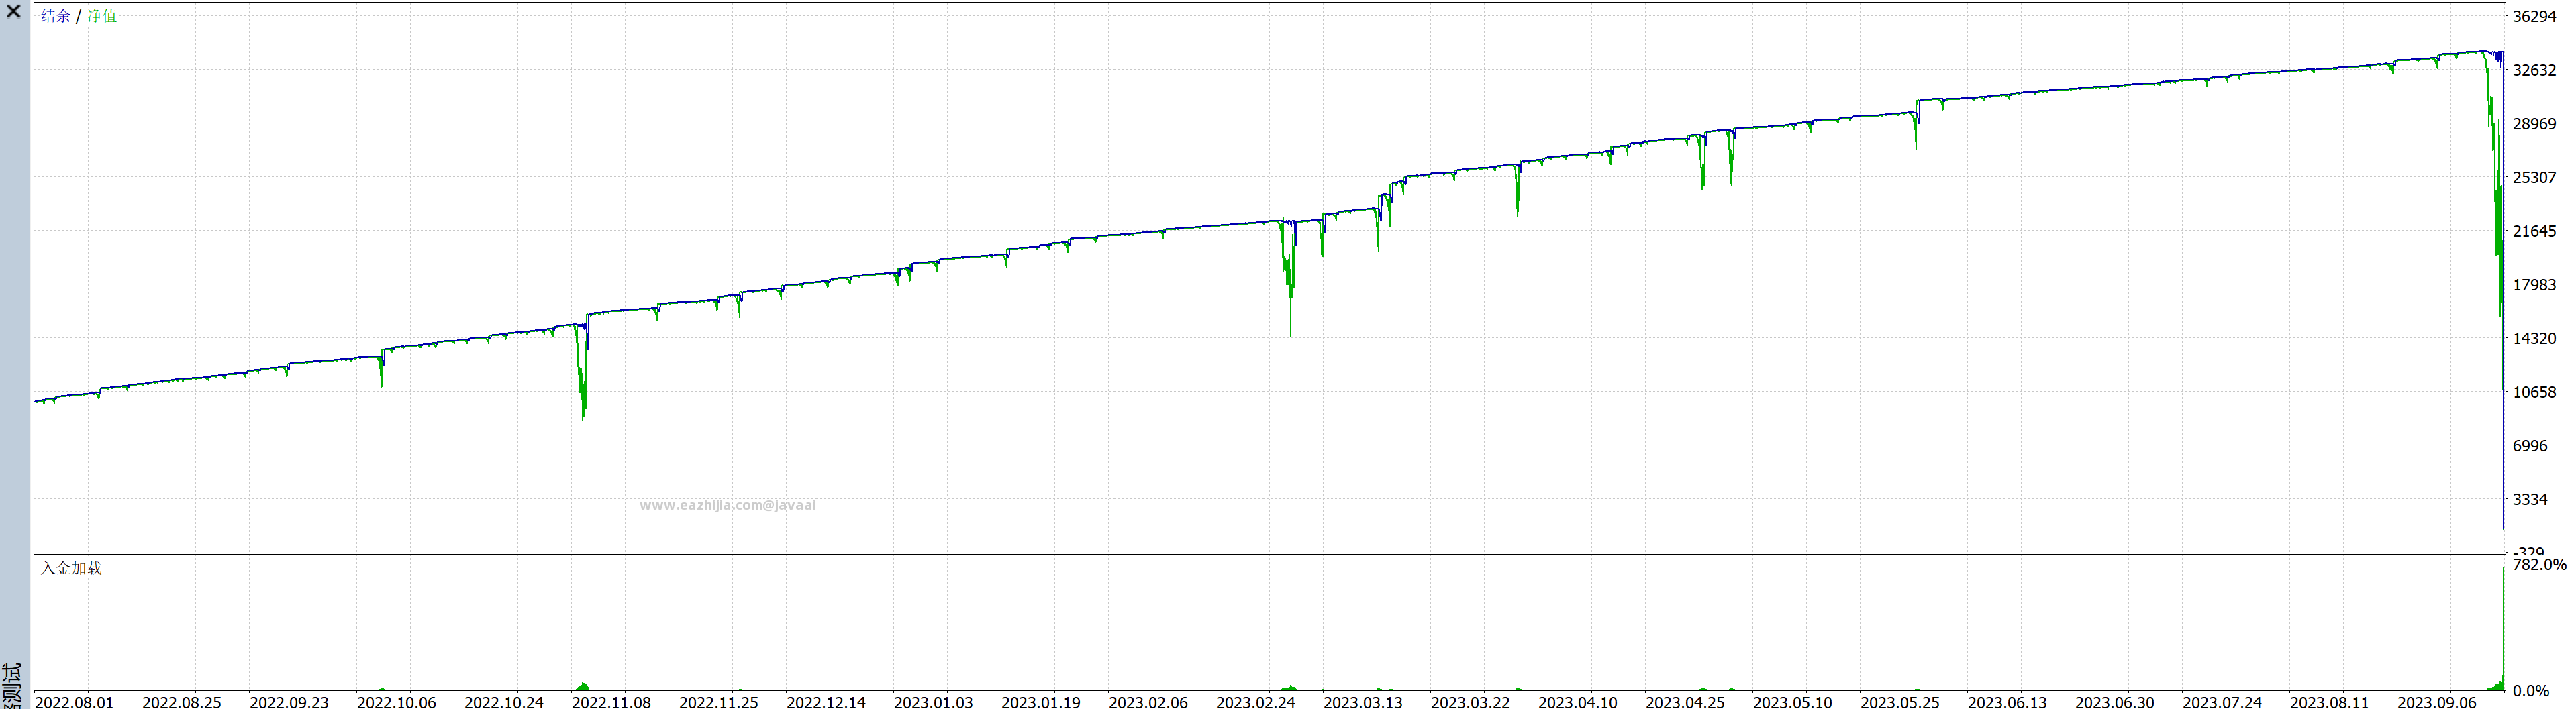The image size is (2576, 709).
Task: Select the 21645 value on the right axis
Action: [2534, 232]
